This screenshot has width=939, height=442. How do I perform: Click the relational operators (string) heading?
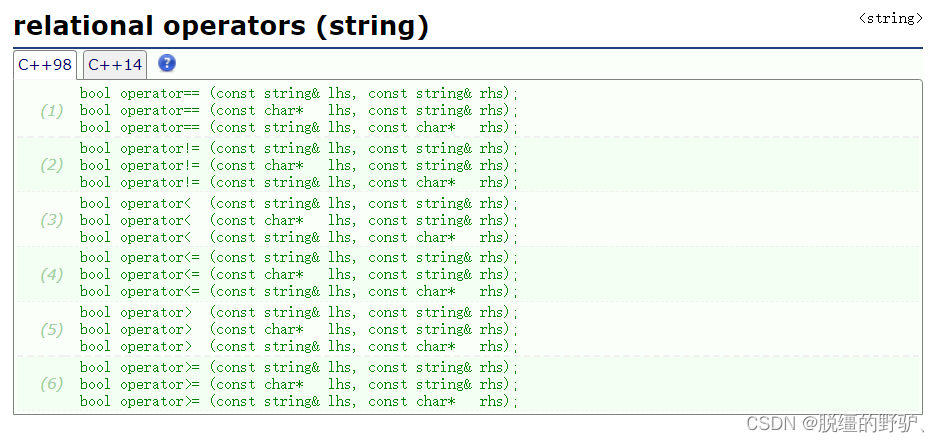pyautogui.click(x=221, y=26)
